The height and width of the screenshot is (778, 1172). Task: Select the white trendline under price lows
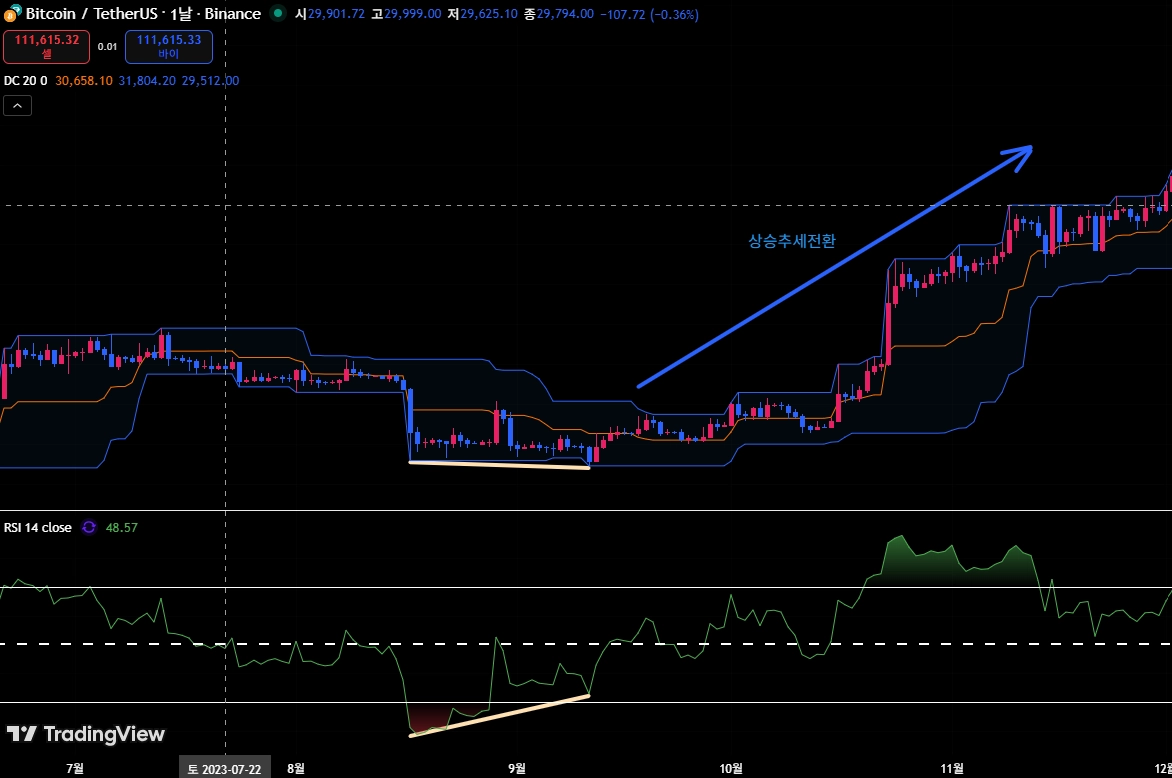(x=499, y=465)
